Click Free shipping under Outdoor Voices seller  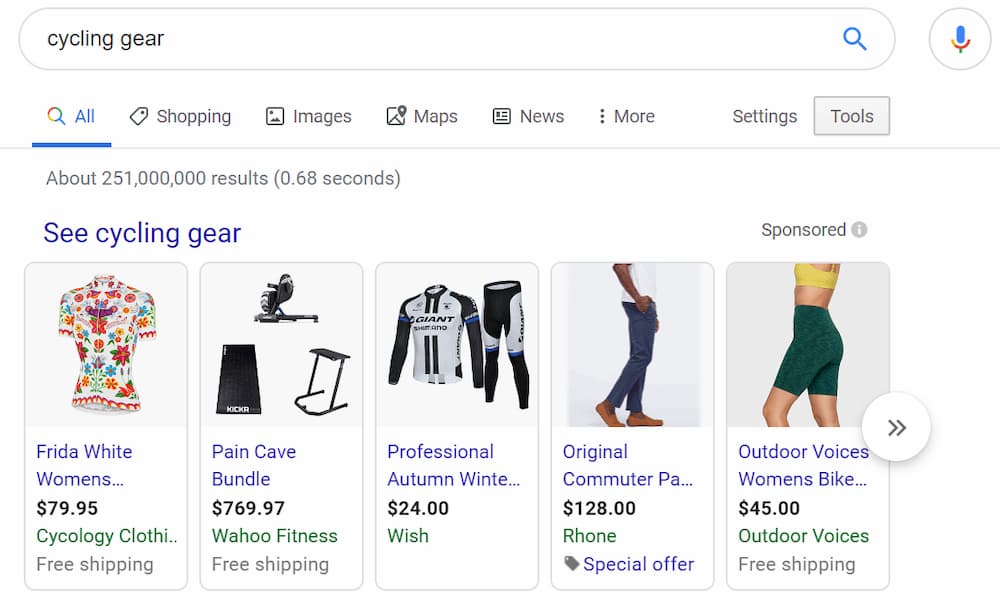tap(797, 564)
